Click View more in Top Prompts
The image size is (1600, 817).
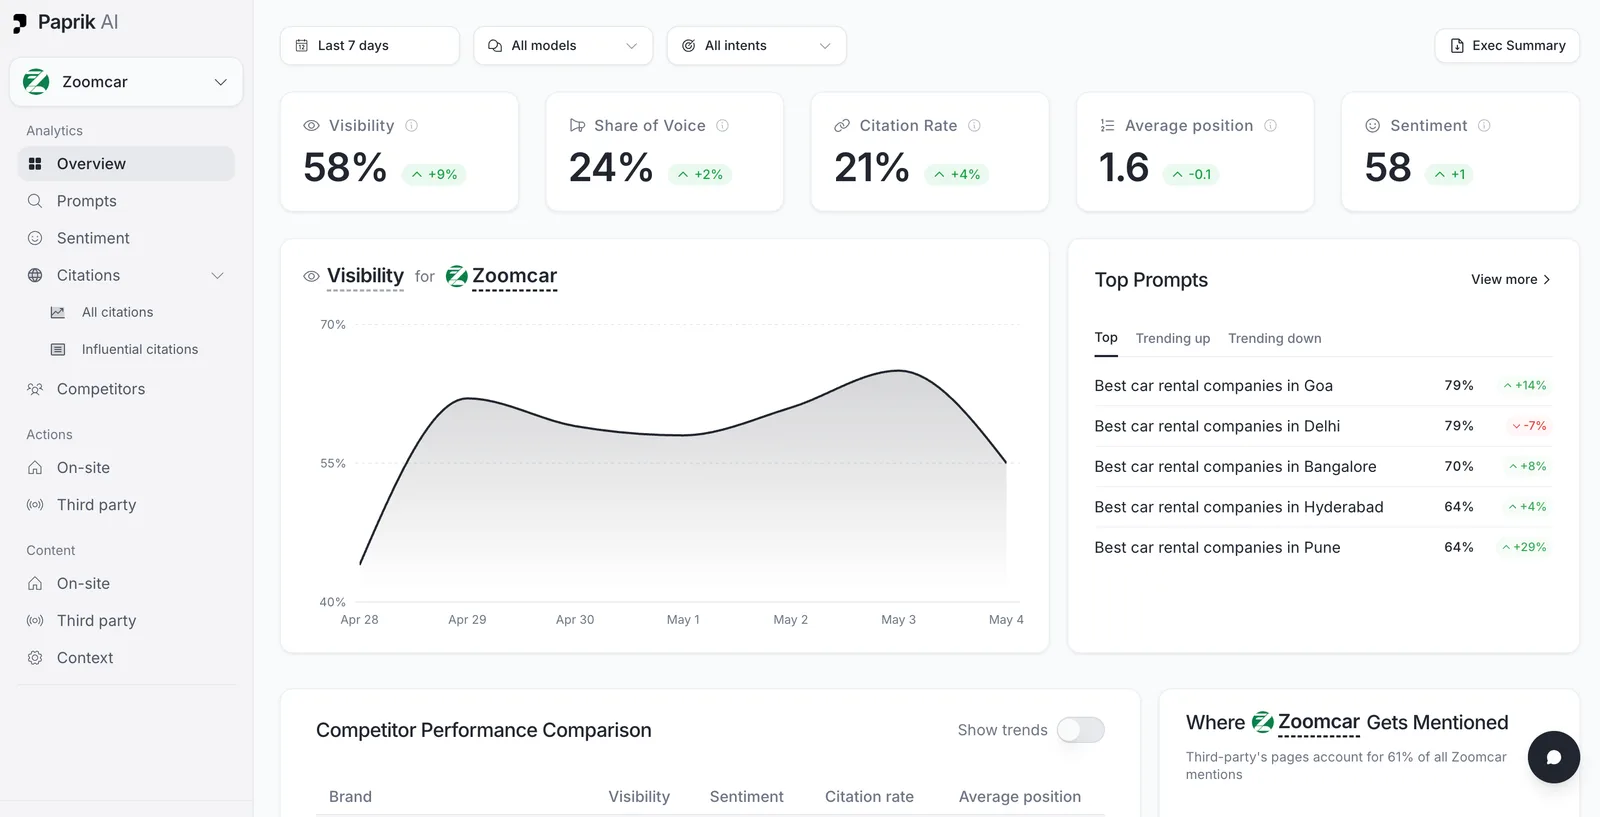pos(1511,280)
